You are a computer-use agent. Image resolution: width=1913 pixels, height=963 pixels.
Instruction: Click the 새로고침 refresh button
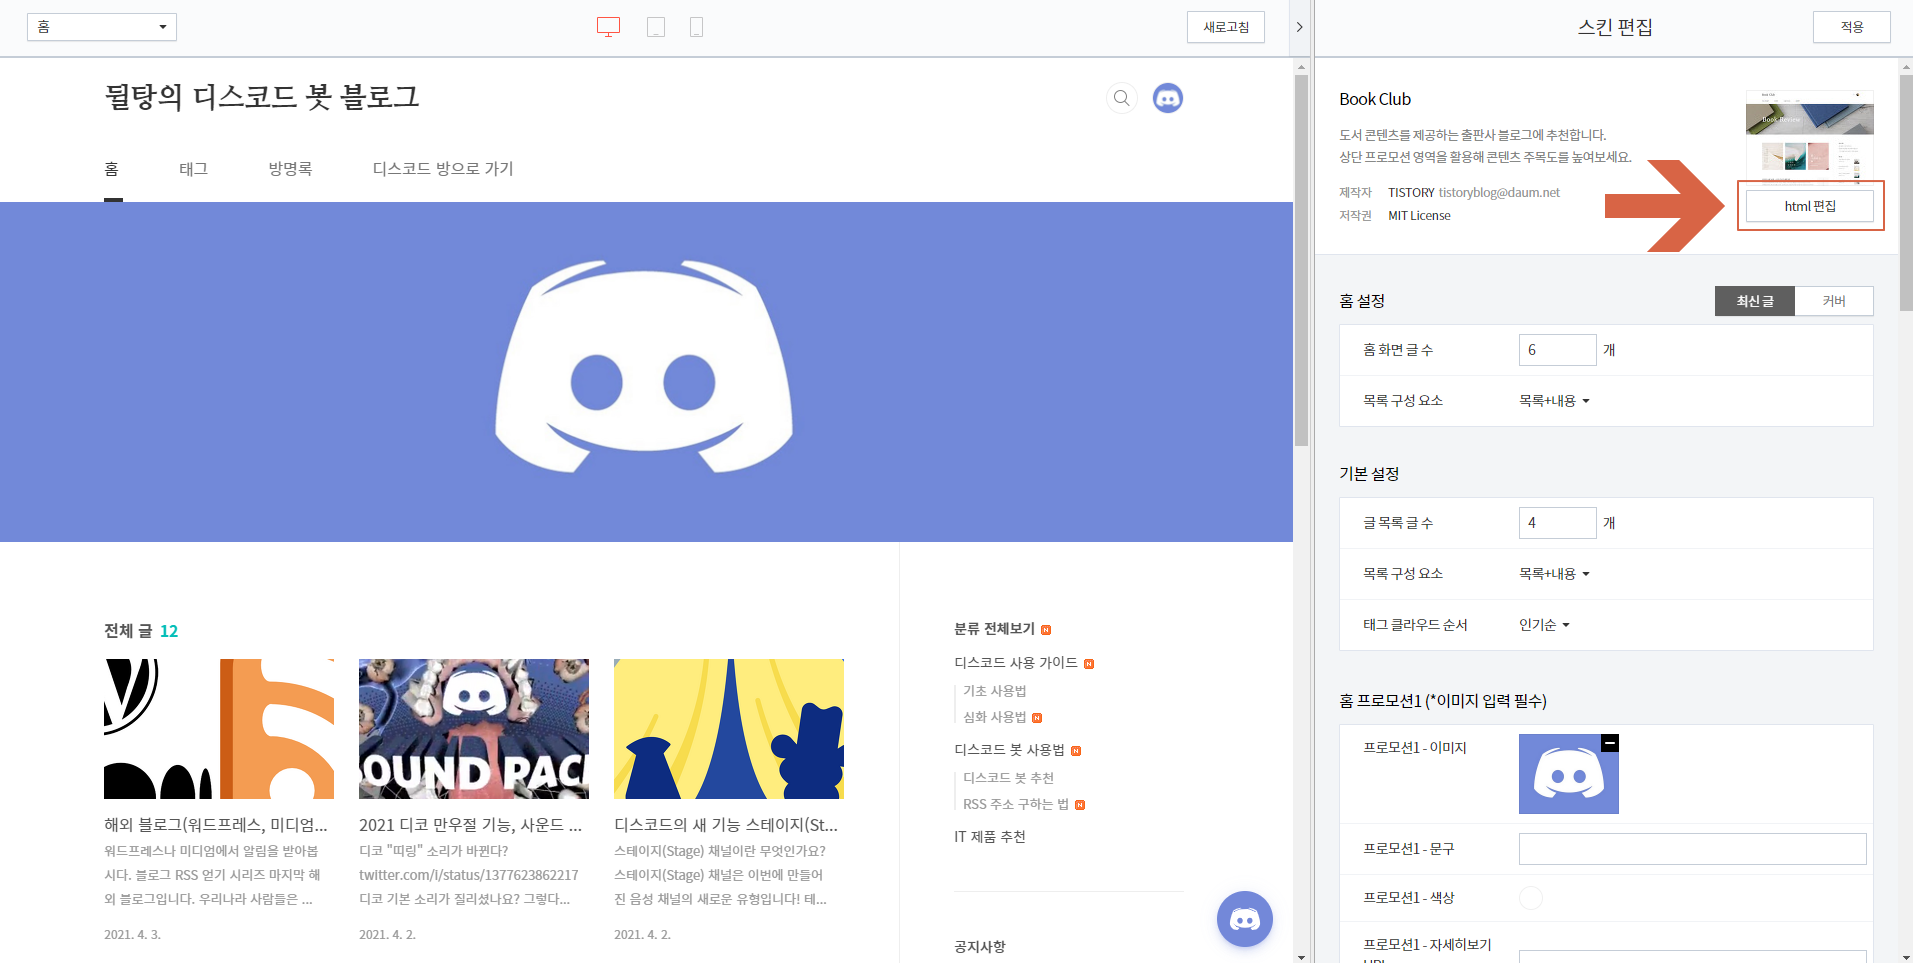[x=1226, y=27]
